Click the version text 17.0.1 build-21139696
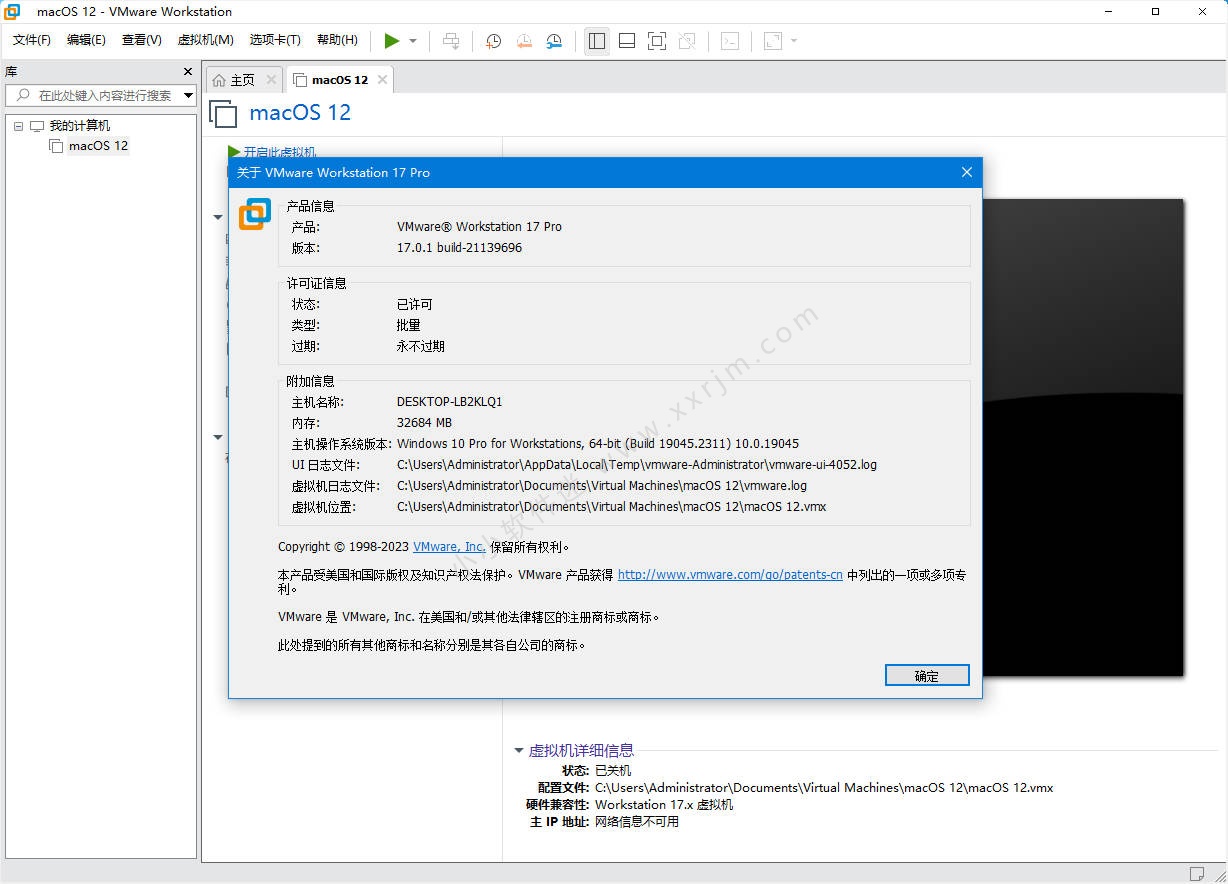The height and width of the screenshot is (884, 1228). click(x=459, y=248)
